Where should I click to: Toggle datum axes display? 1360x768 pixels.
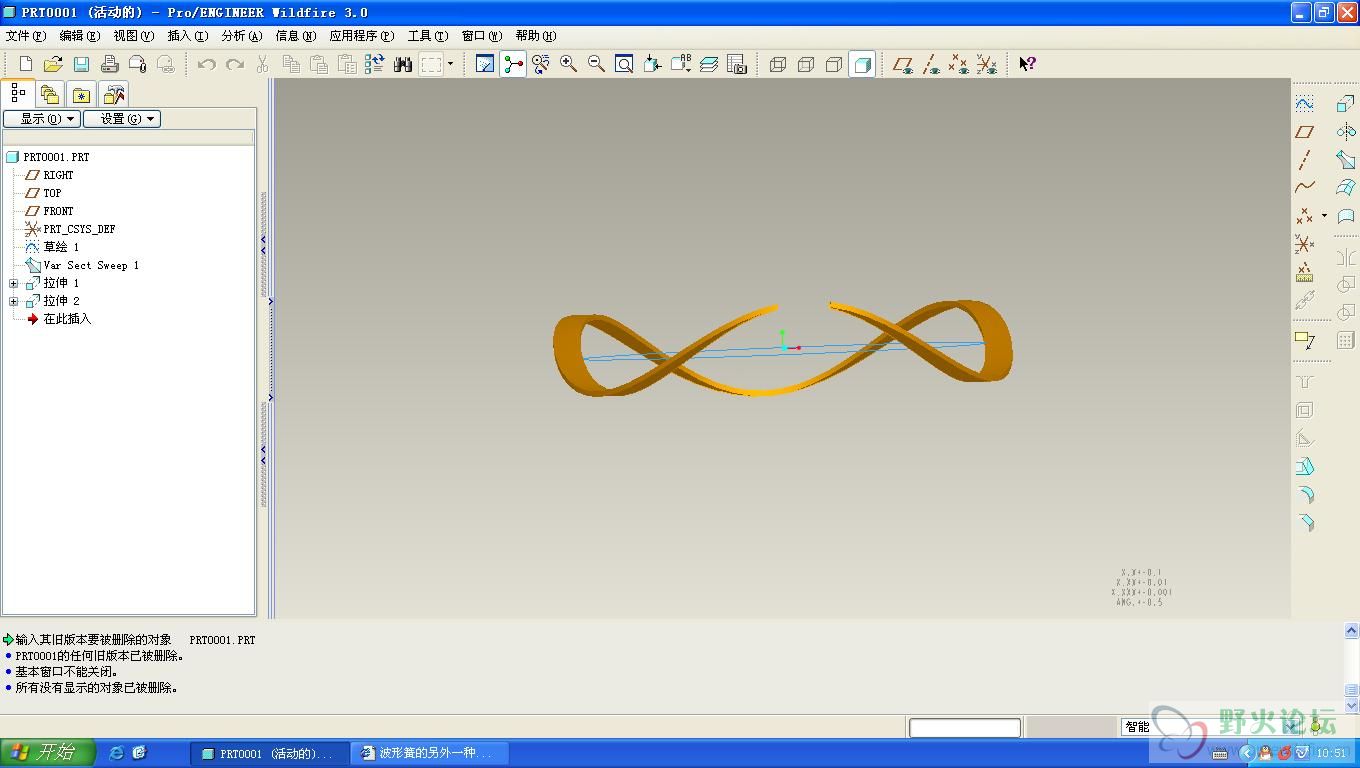931,64
